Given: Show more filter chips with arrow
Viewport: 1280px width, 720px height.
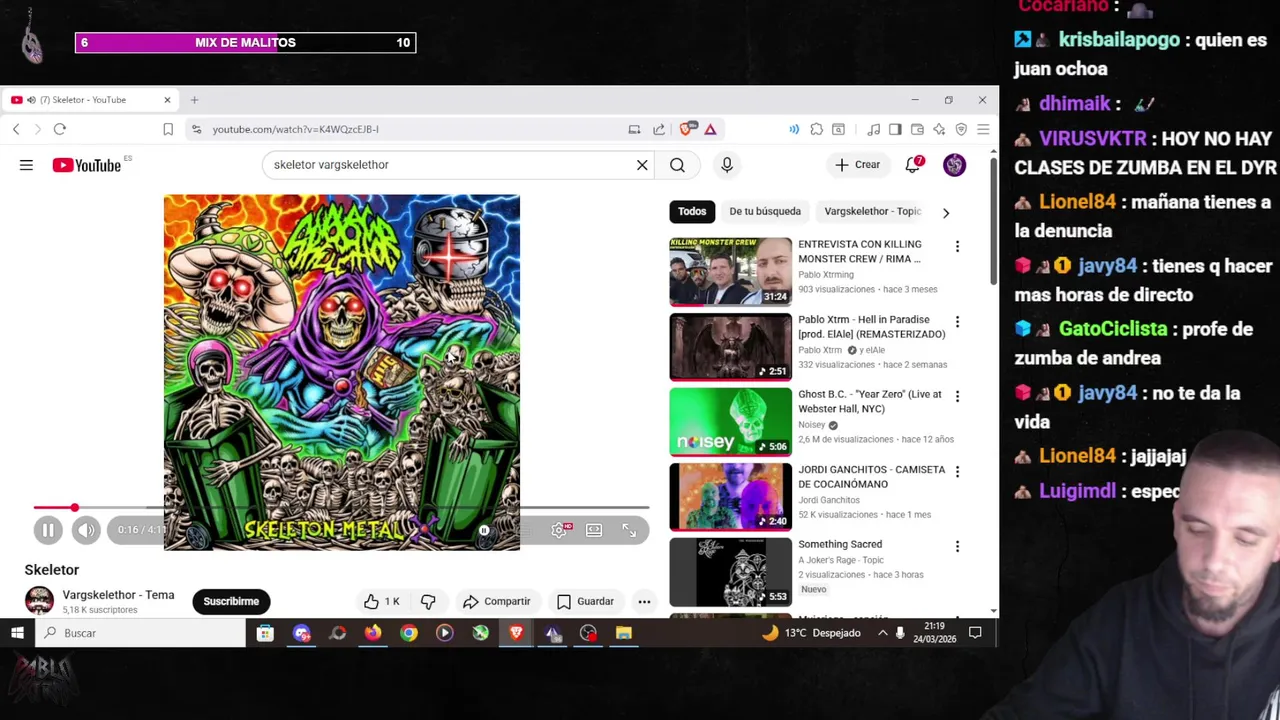Looking at the screenshot, I should [946, 212].
